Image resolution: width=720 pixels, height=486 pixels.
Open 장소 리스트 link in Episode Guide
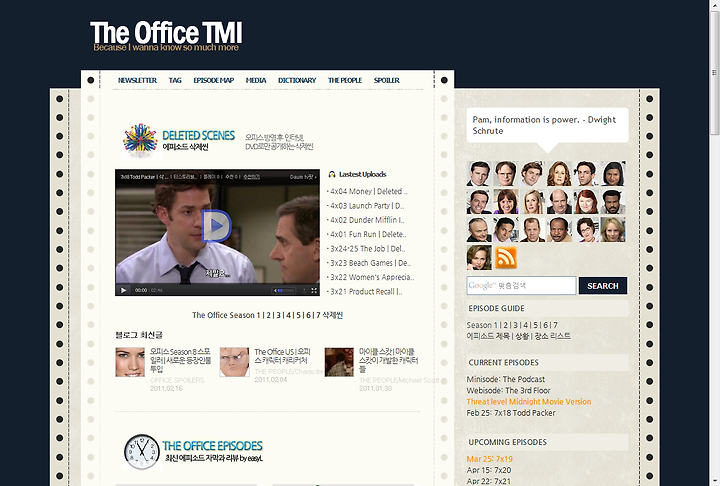click(552, 336)
